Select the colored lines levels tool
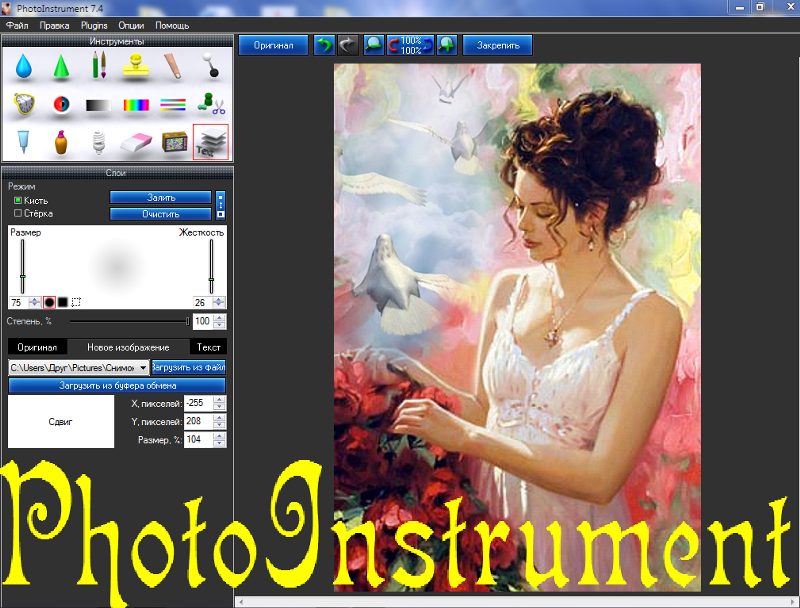The width and height of the screenshot is (800, 608). tap(173, 105)
